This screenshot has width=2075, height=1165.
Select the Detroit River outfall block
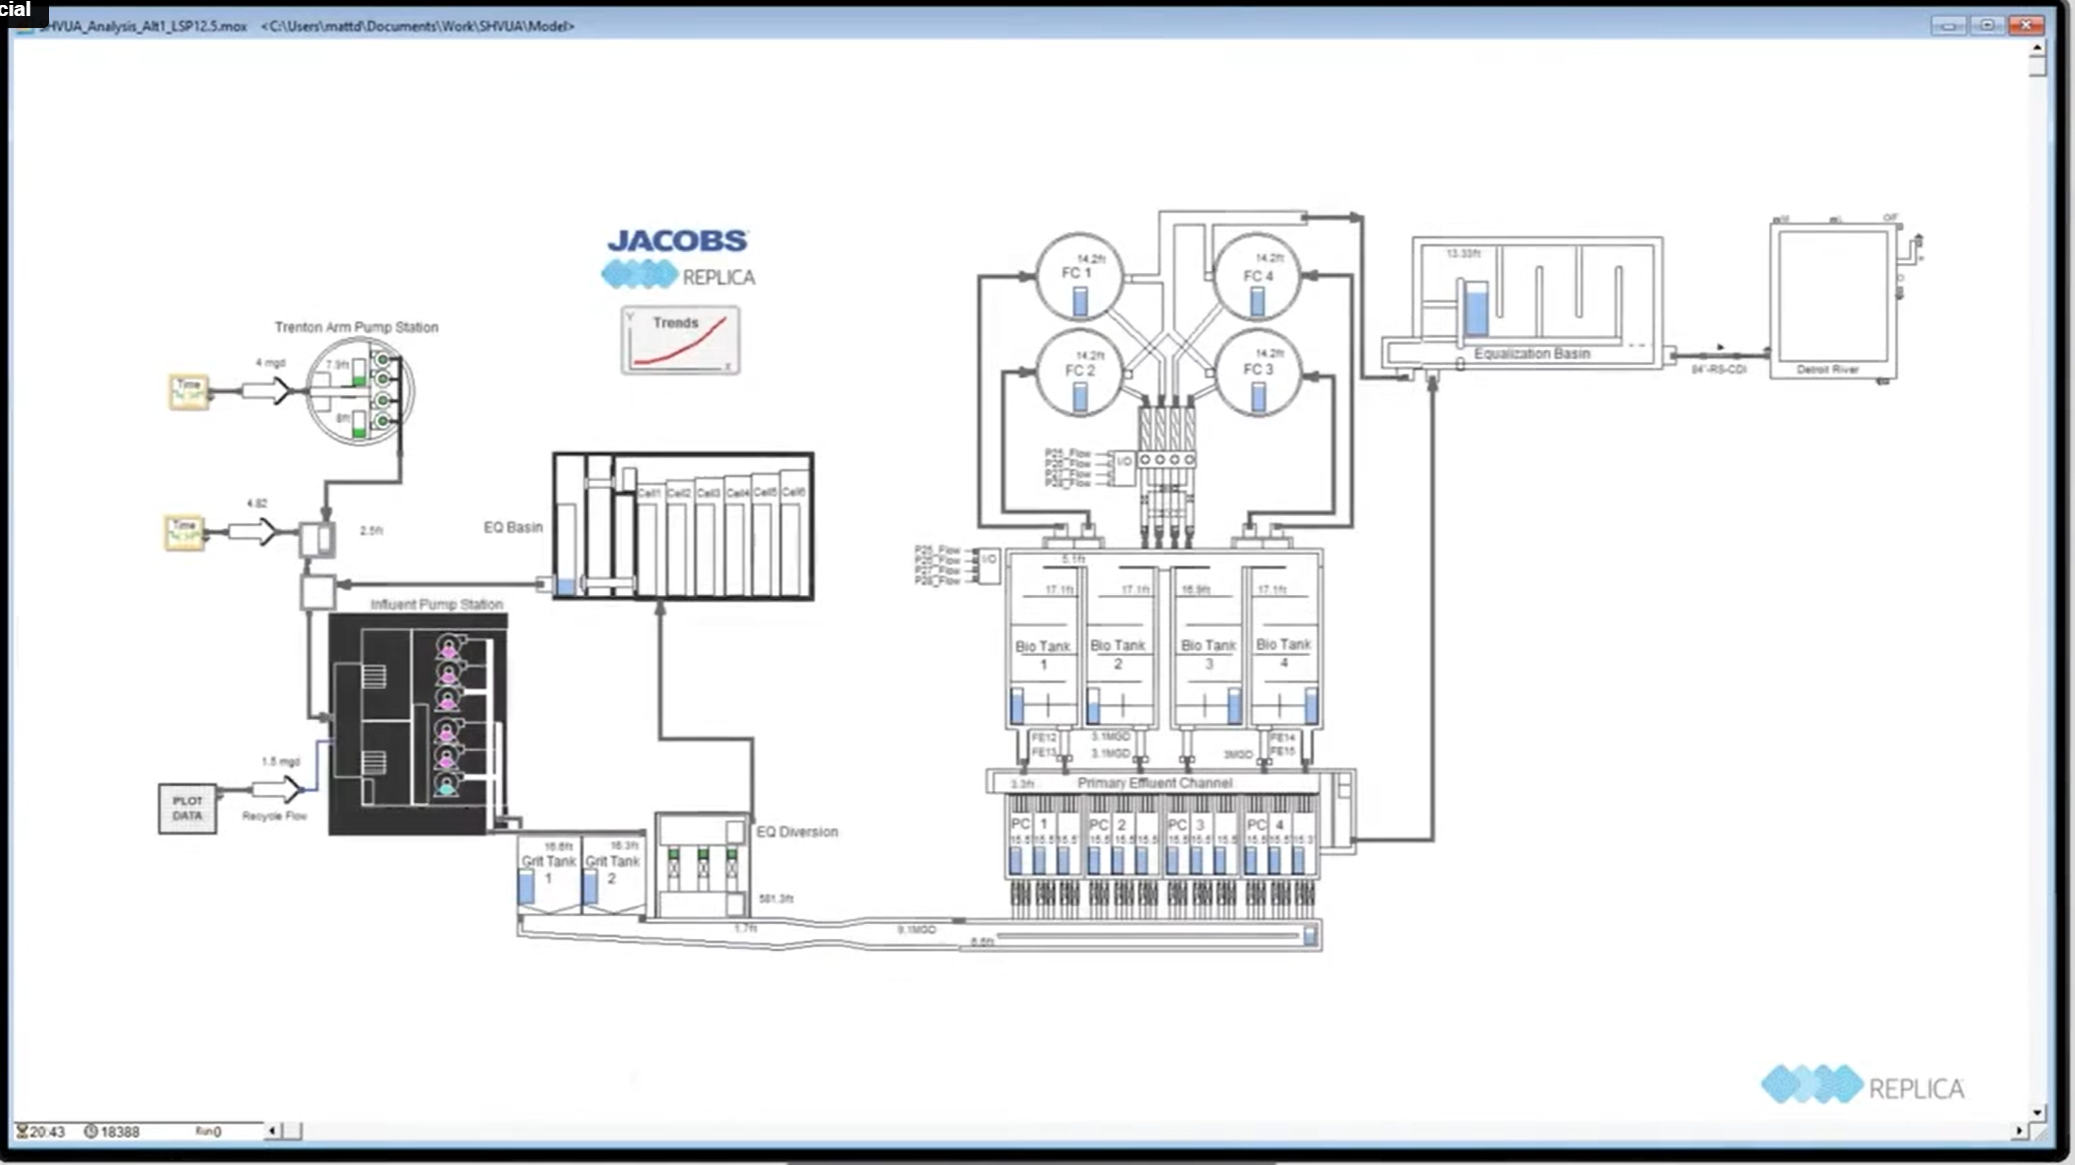(x=1833, y=301)
